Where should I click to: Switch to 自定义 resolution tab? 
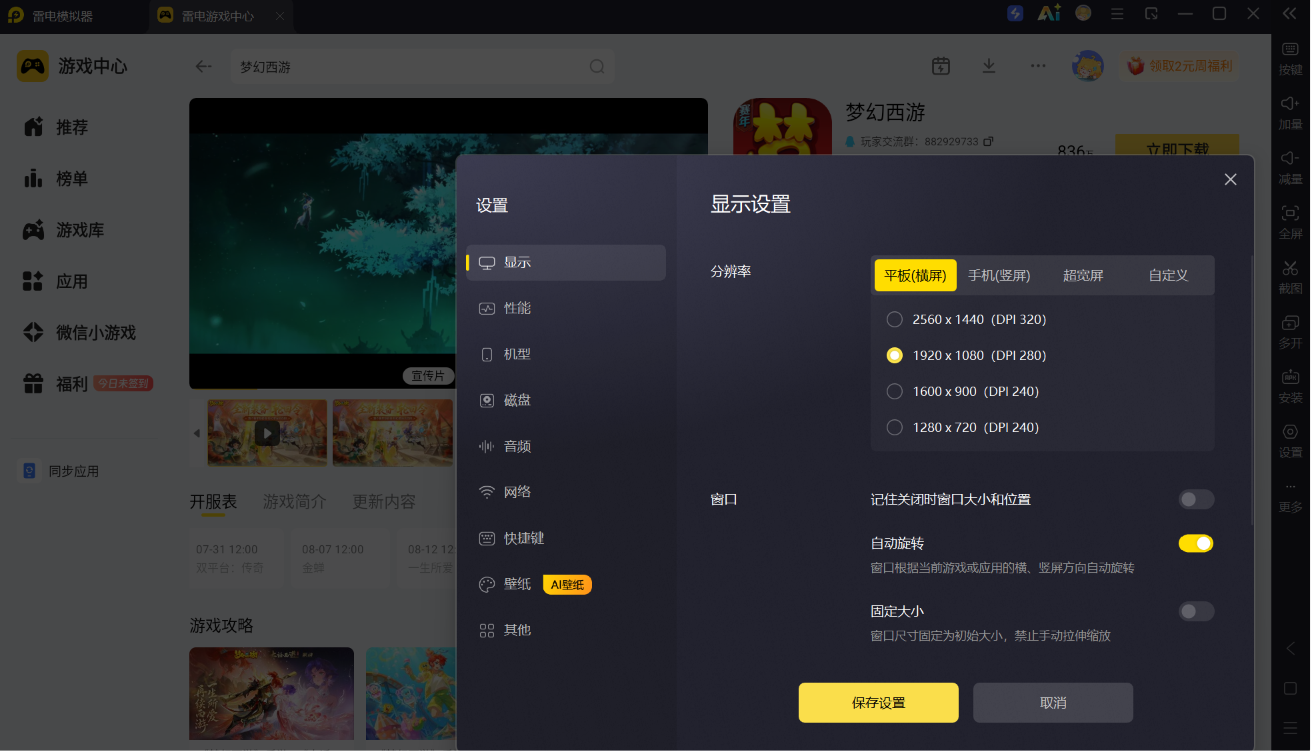click(1168, 275)
